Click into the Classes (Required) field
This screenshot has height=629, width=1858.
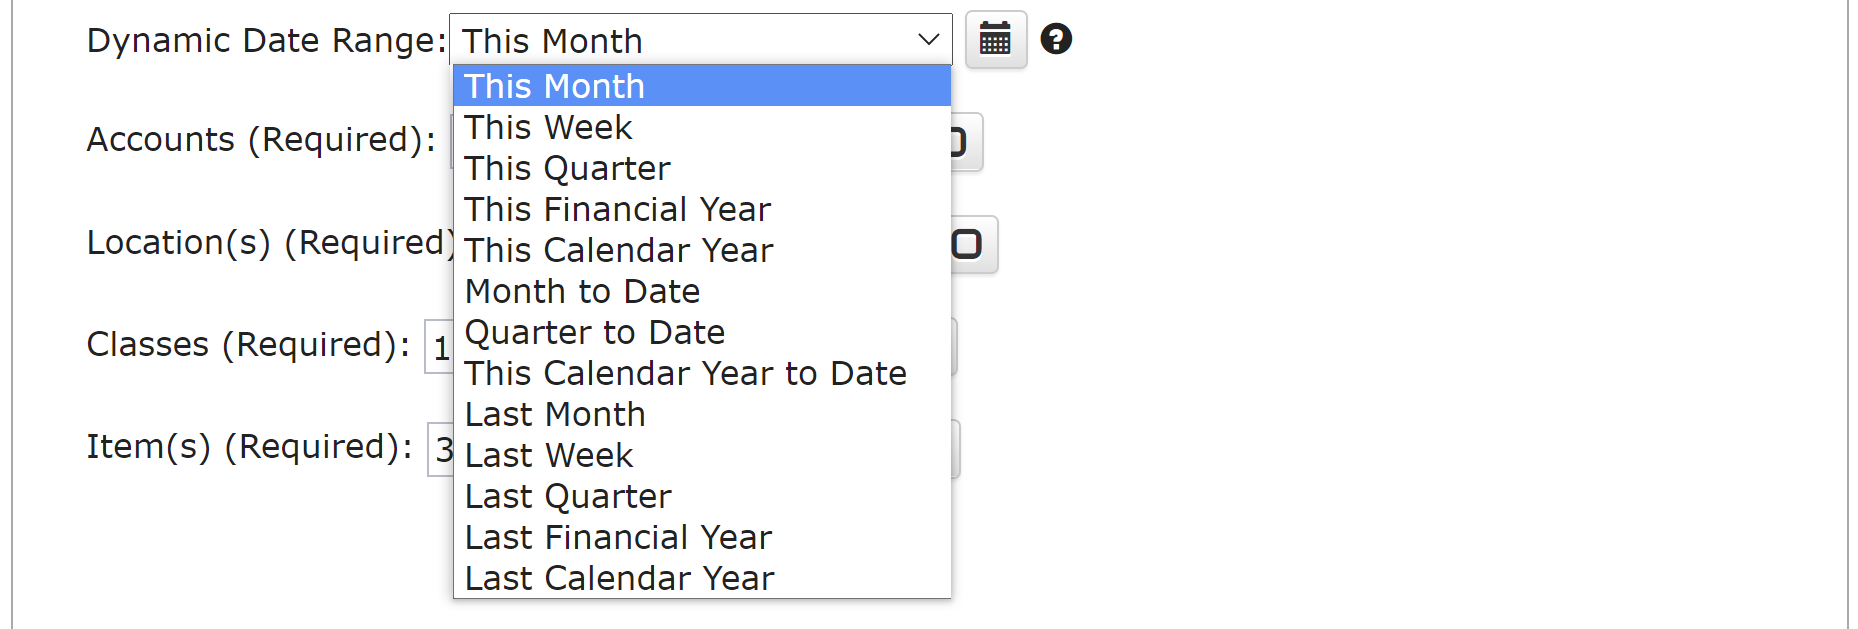click(439, 347)
